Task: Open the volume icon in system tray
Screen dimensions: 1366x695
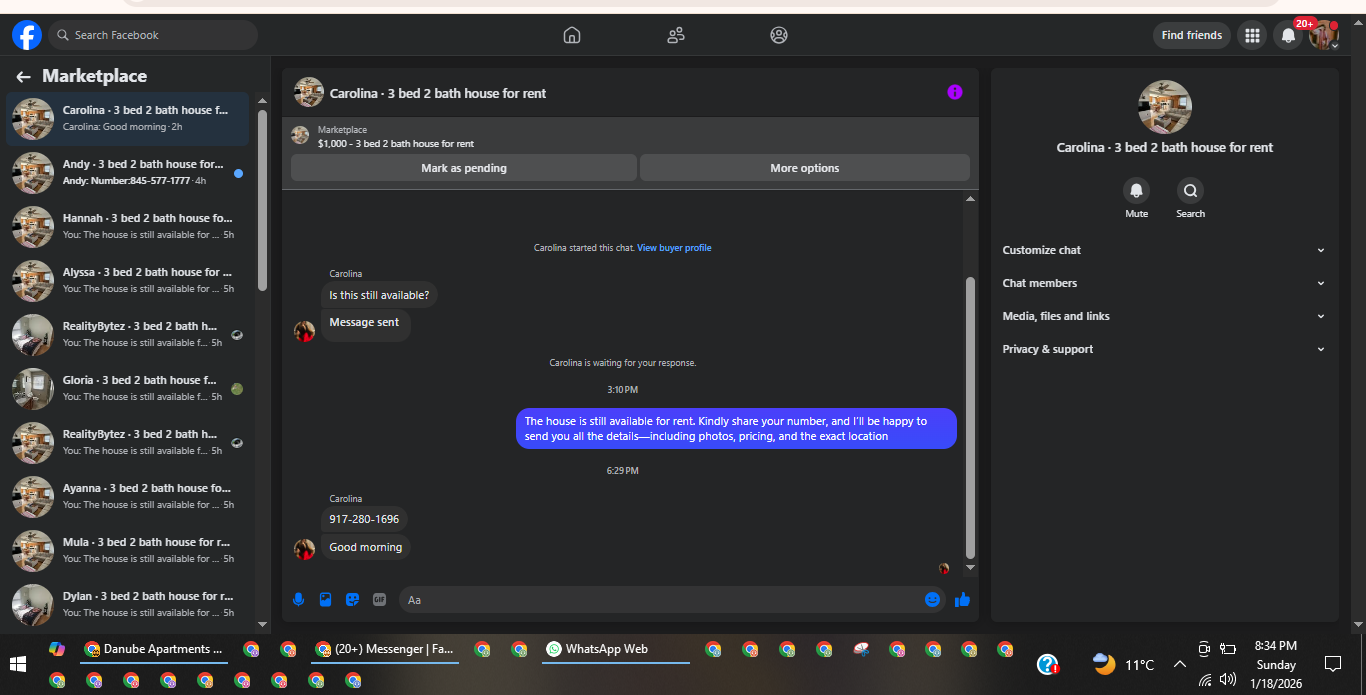Action: (x=1228, y=679)
